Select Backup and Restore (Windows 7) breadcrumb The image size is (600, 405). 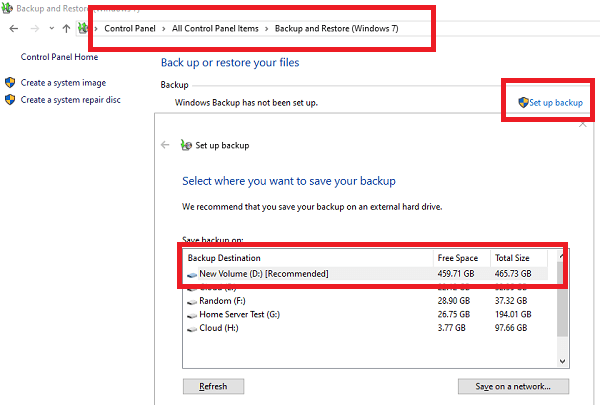tap(336, 29)
